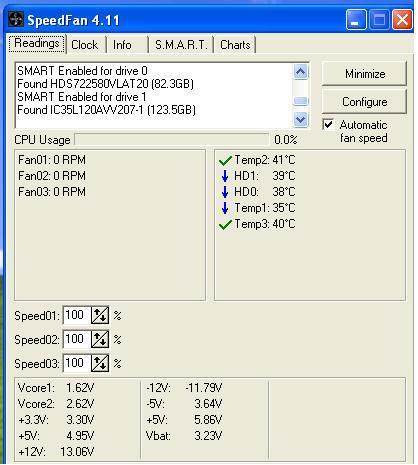Click the CPU Usage progress bar
Viewport: 418px width, 465px height.
[x=172, y=140]
